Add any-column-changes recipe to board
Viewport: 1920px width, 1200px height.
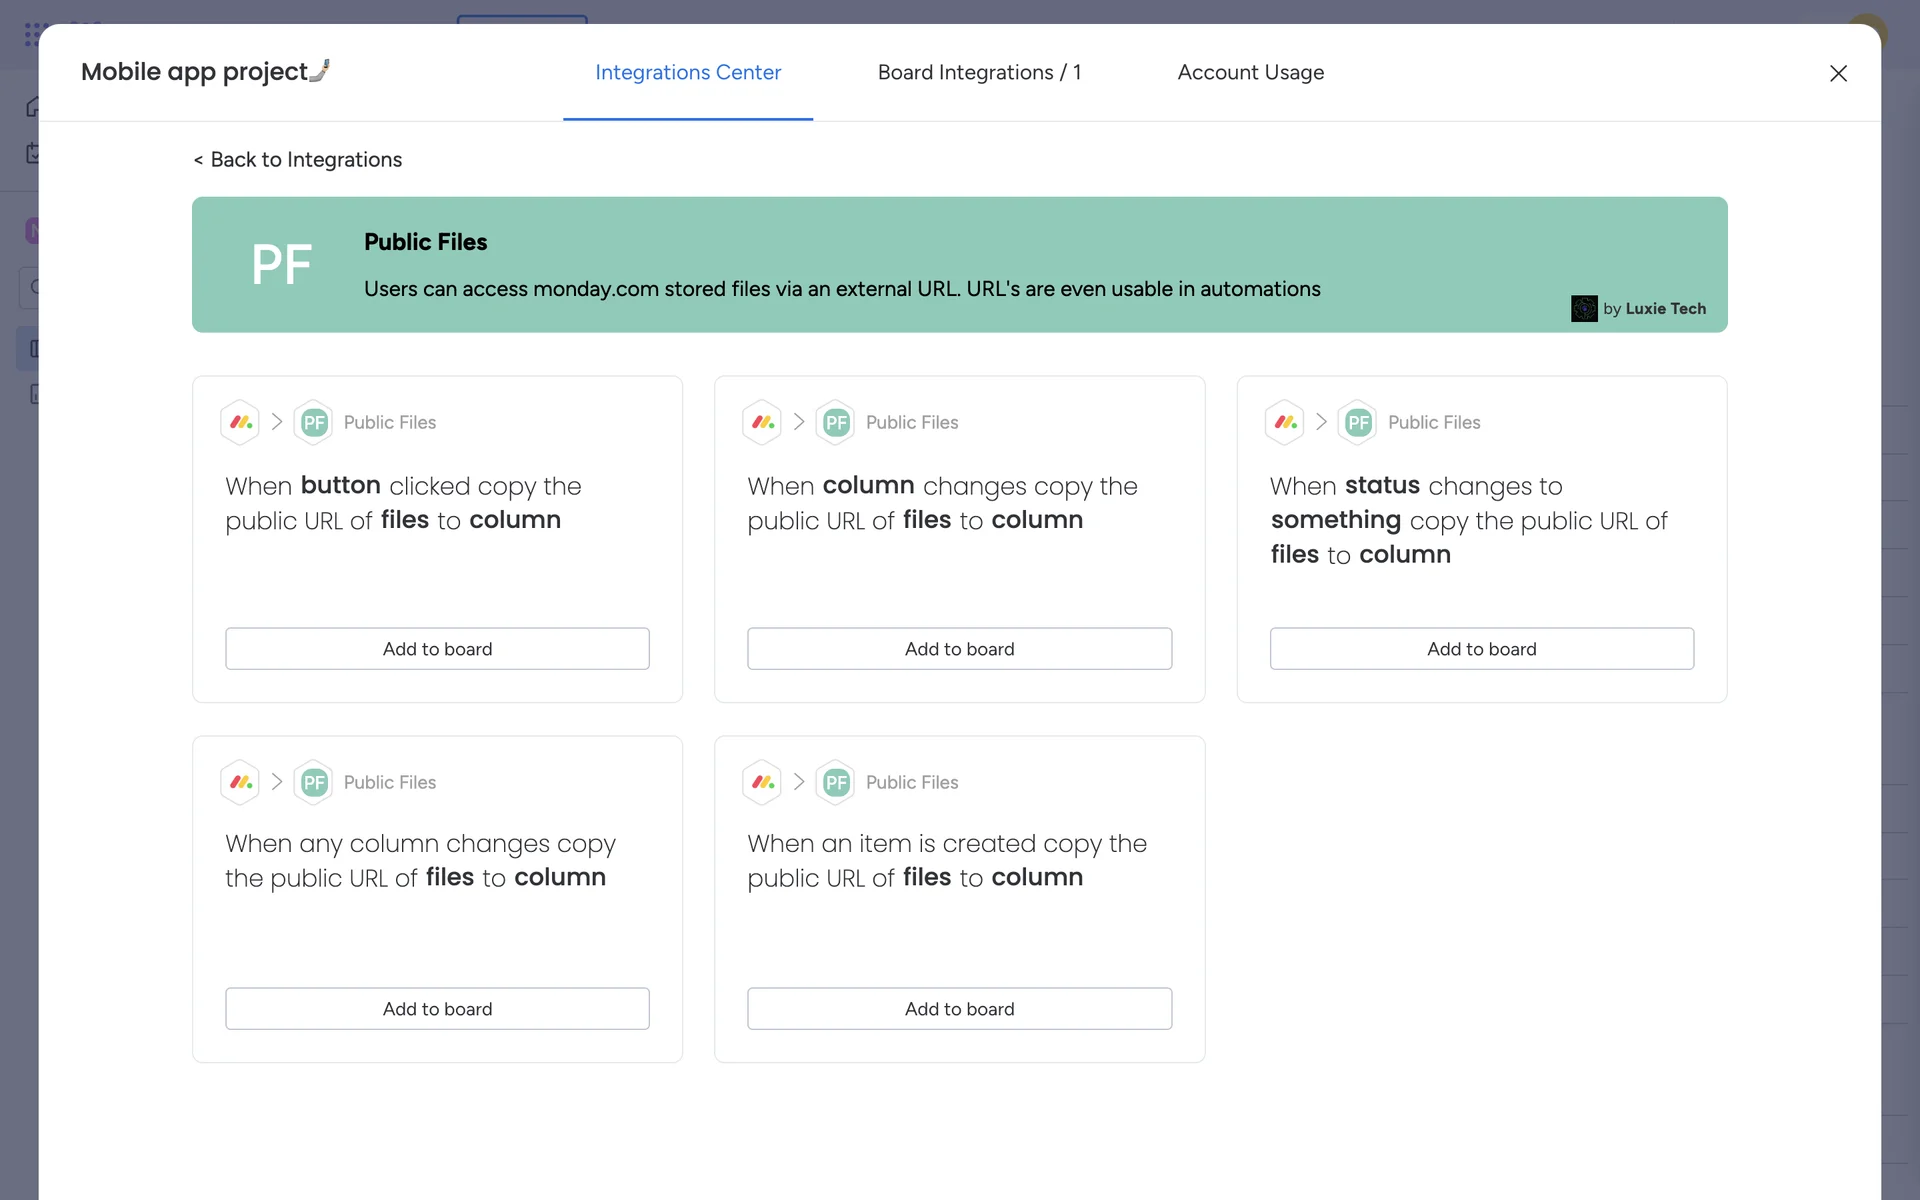(x=437, y=1009)
